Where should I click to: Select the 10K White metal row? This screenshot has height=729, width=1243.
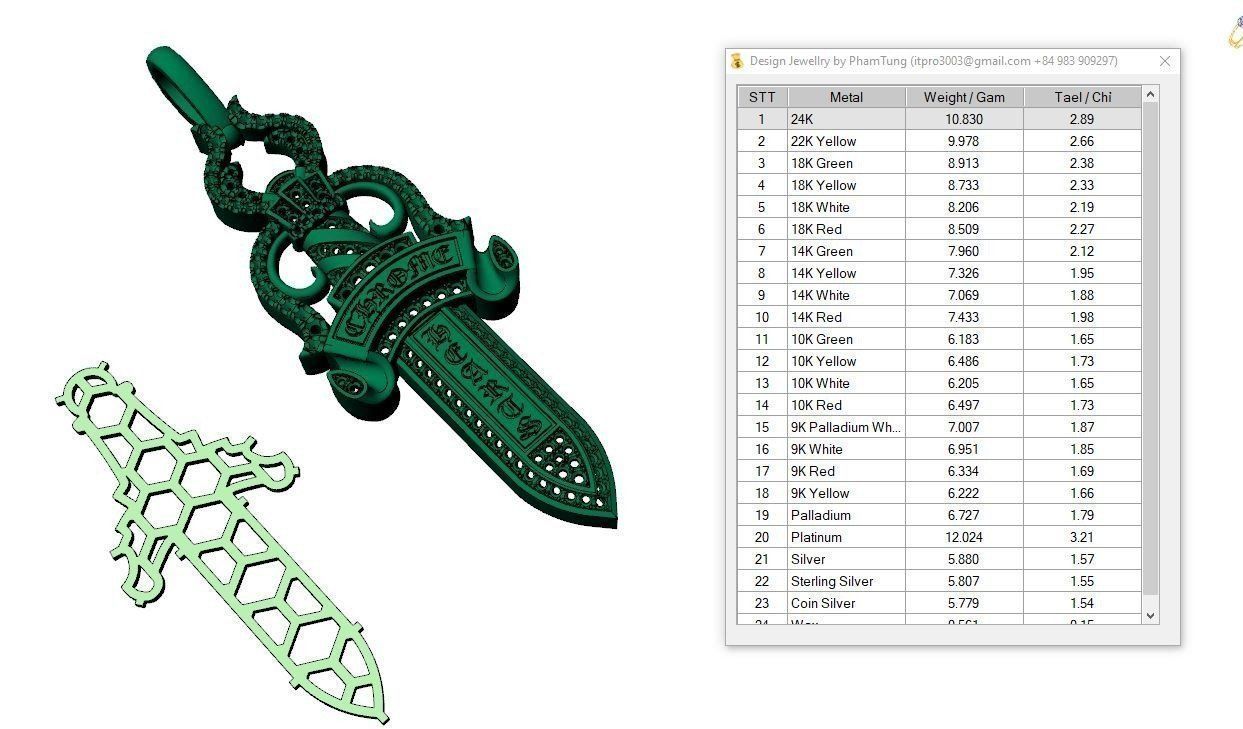pos(939,383)
